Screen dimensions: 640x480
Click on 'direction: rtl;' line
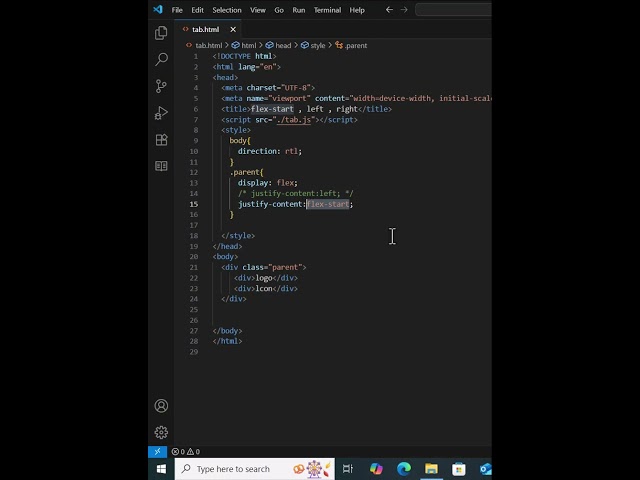tap(270, 151)
